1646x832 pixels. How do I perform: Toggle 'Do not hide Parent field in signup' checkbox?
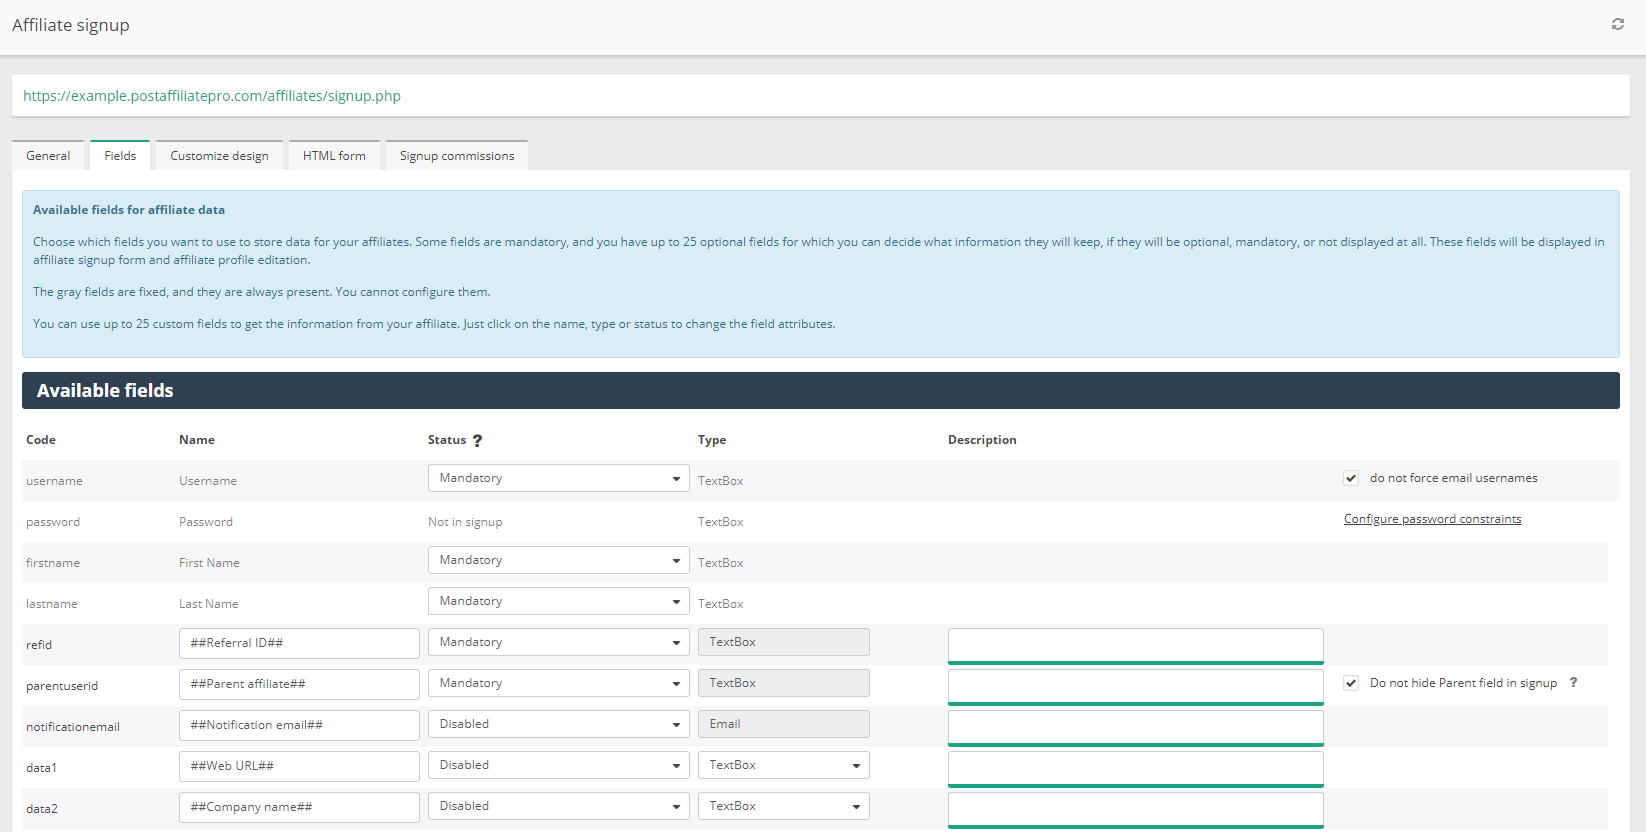[x=1351, y=683]
